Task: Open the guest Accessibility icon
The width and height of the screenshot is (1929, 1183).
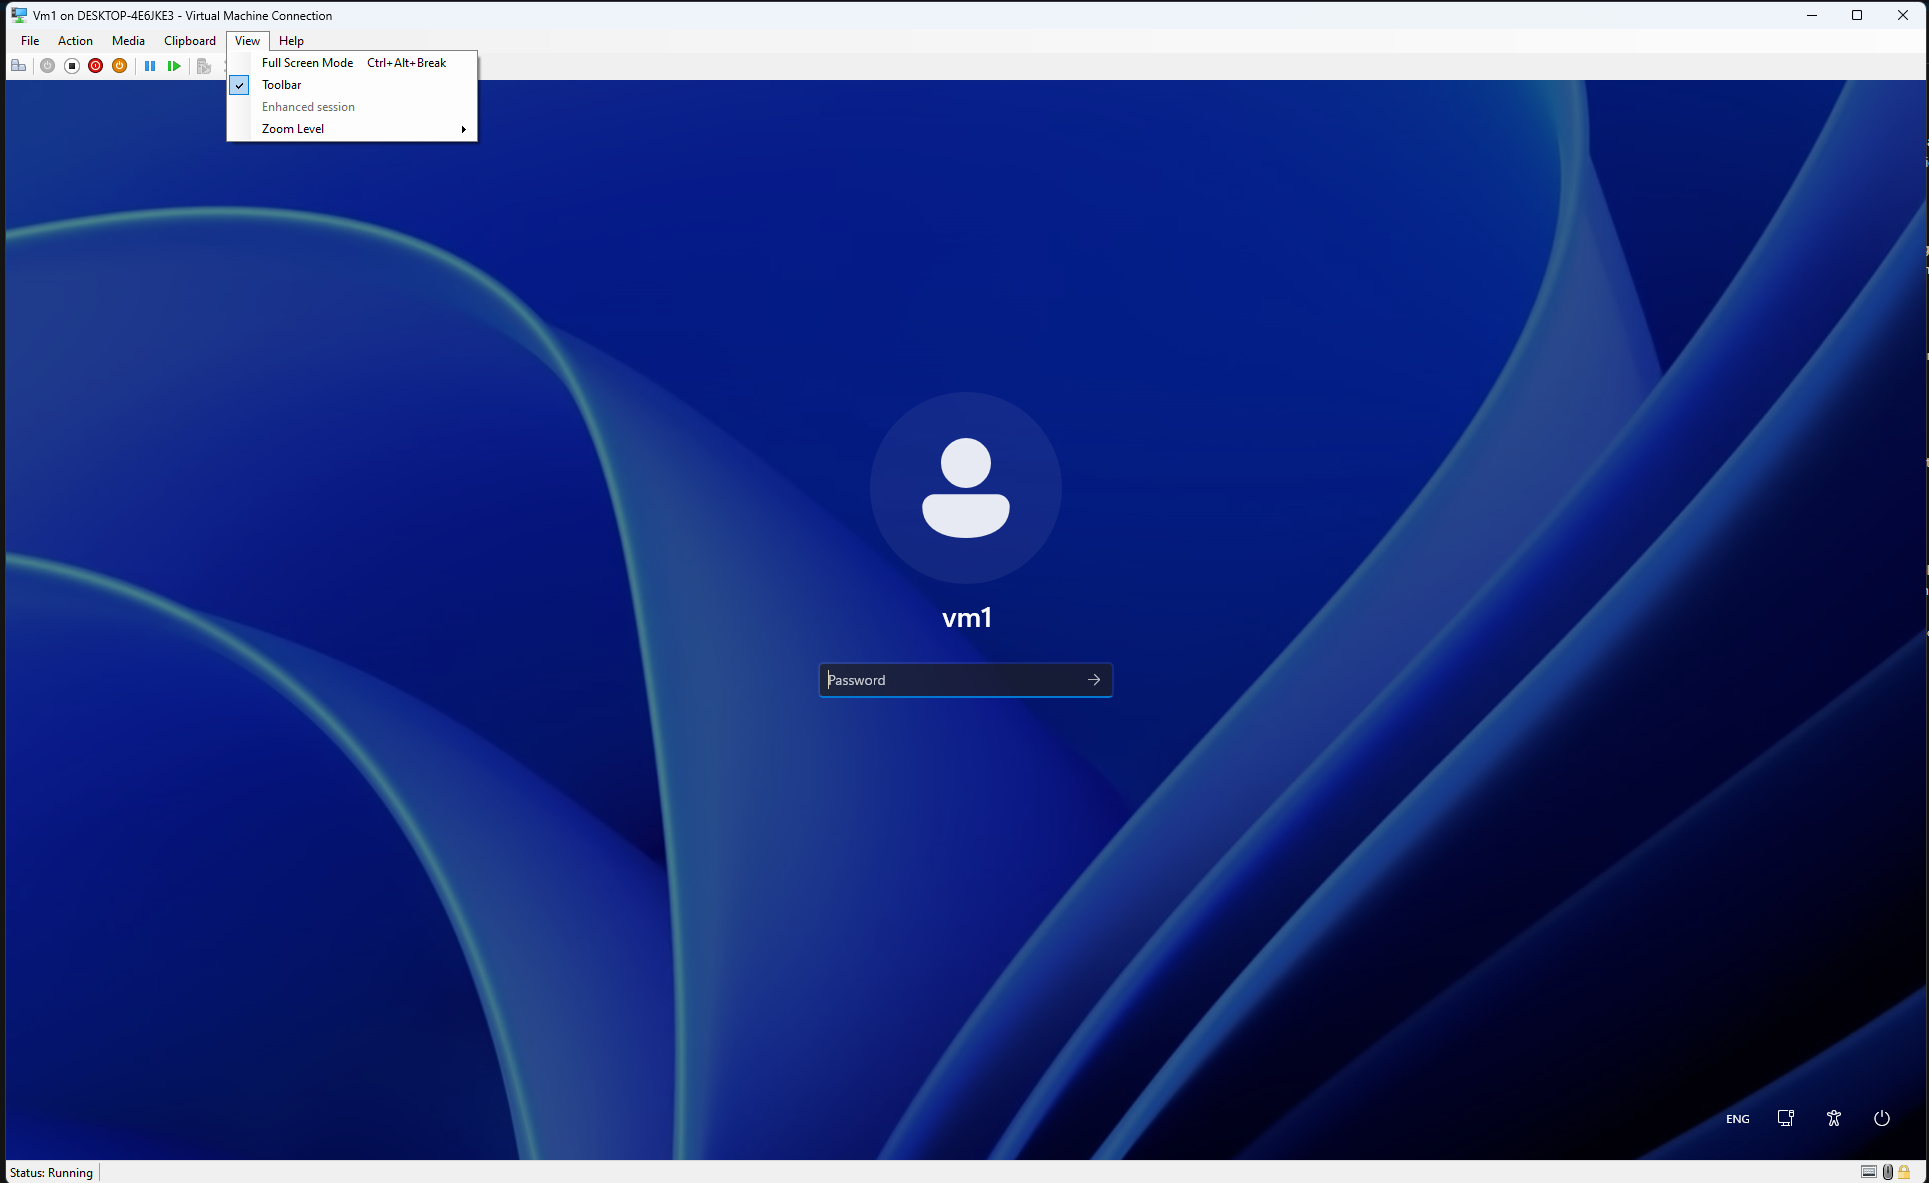Action: pos(1833,1118)
